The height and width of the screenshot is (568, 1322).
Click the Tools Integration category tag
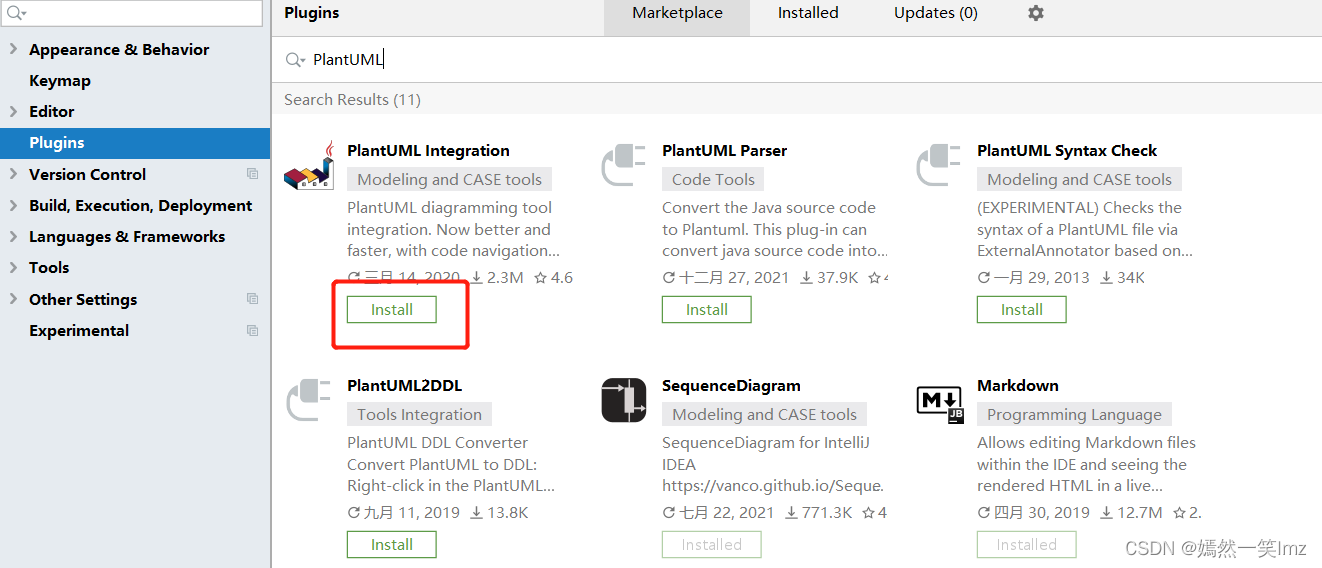coord(419,415)
